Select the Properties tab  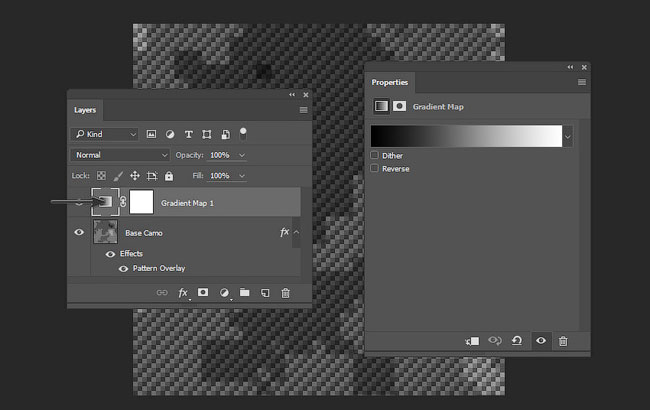coord(390,82)
